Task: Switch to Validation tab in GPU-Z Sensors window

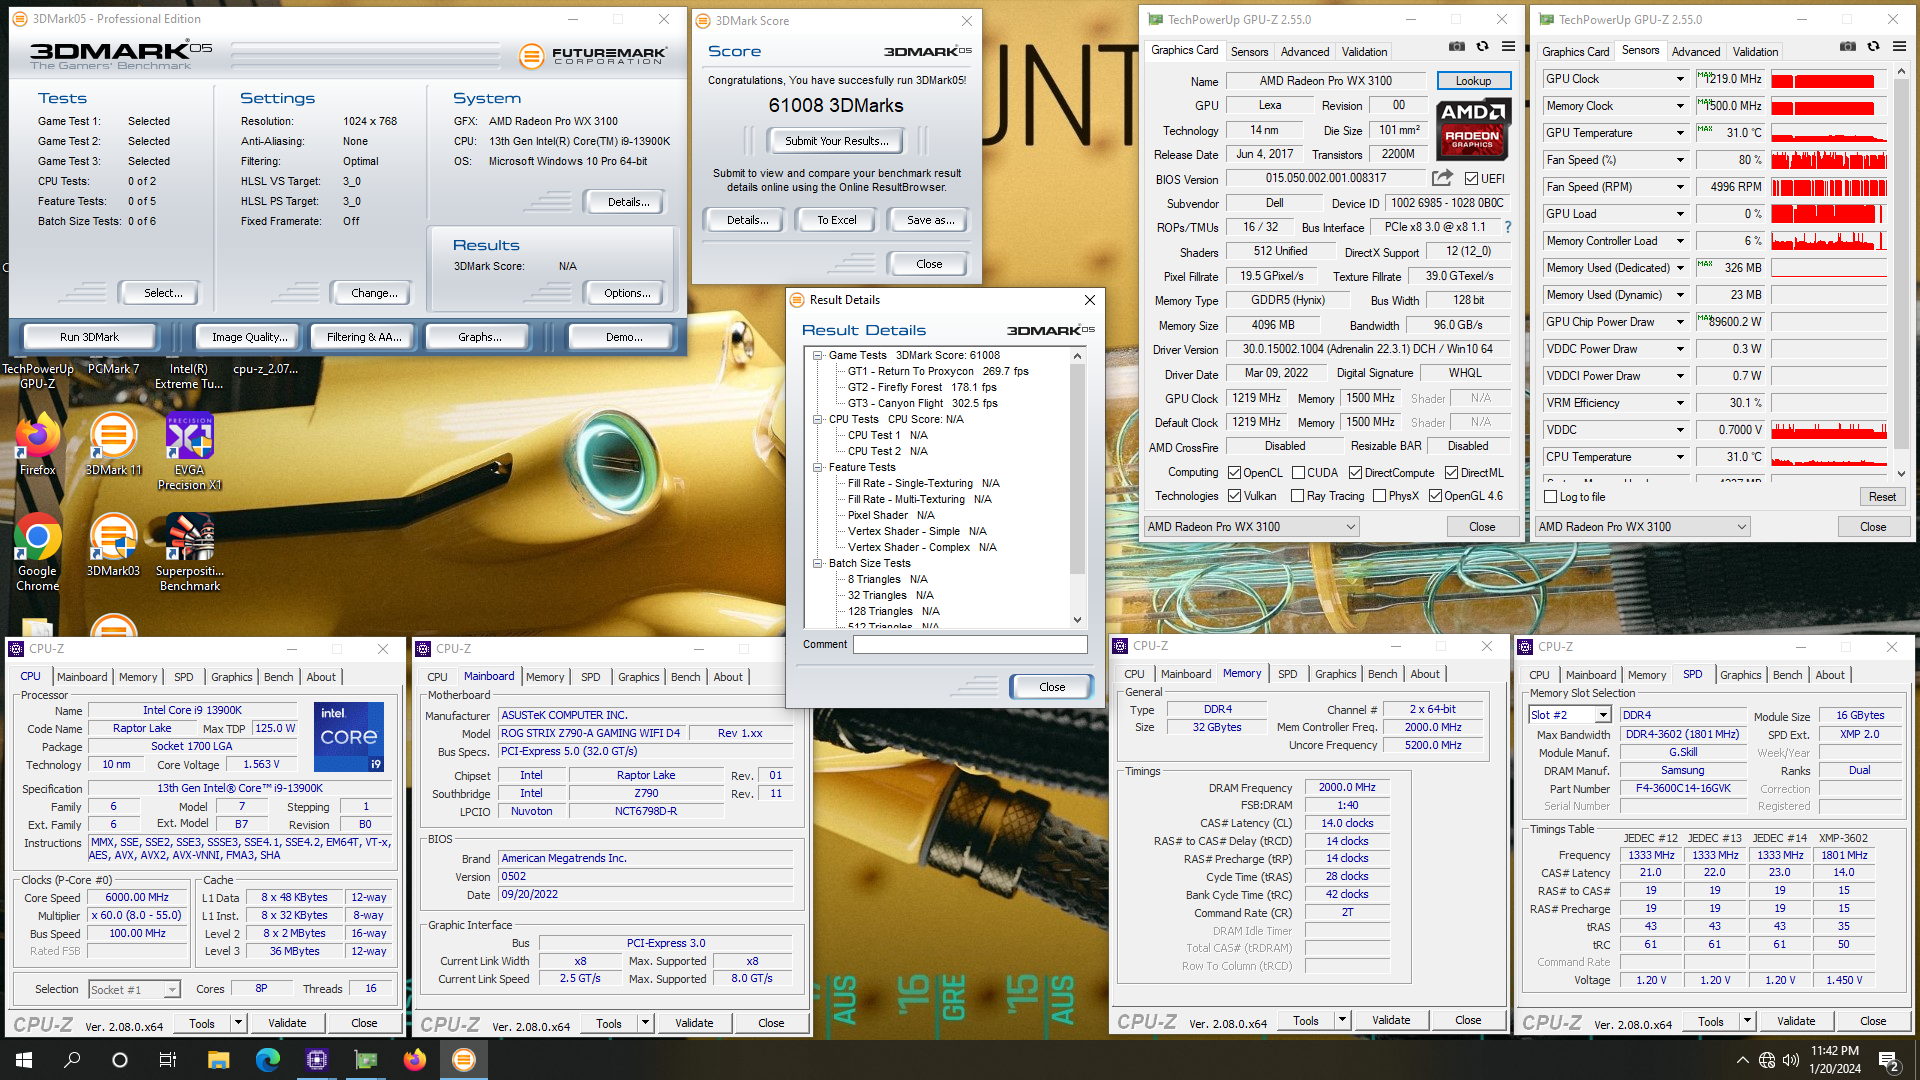Action: pos(1755,52)
